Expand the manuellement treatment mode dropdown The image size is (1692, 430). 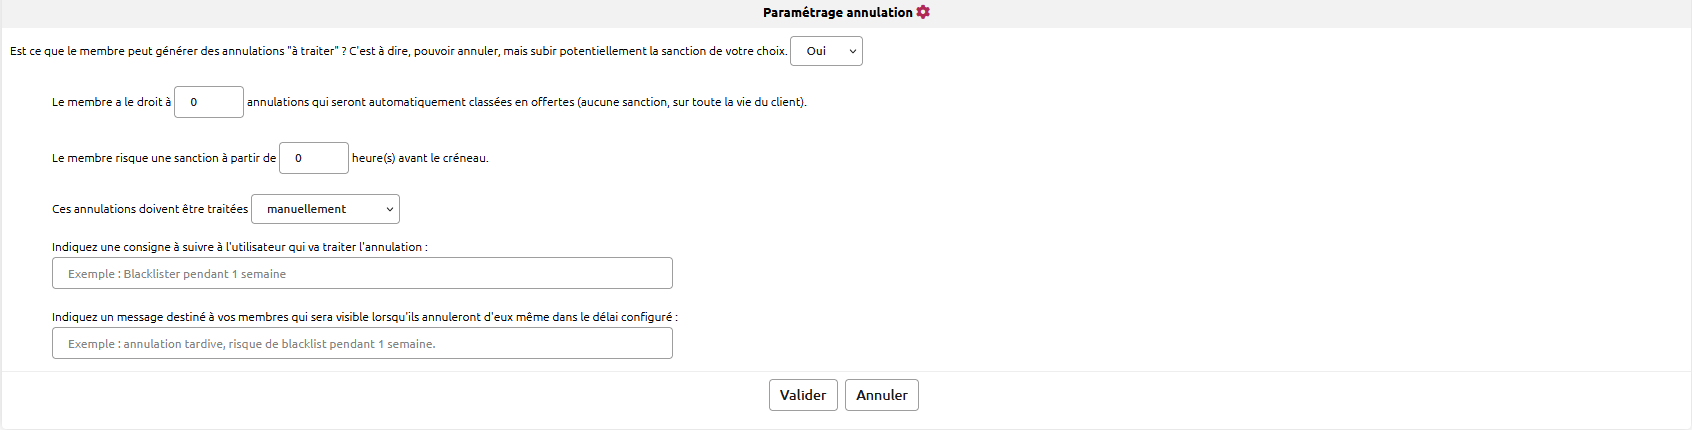coord(325,209)
